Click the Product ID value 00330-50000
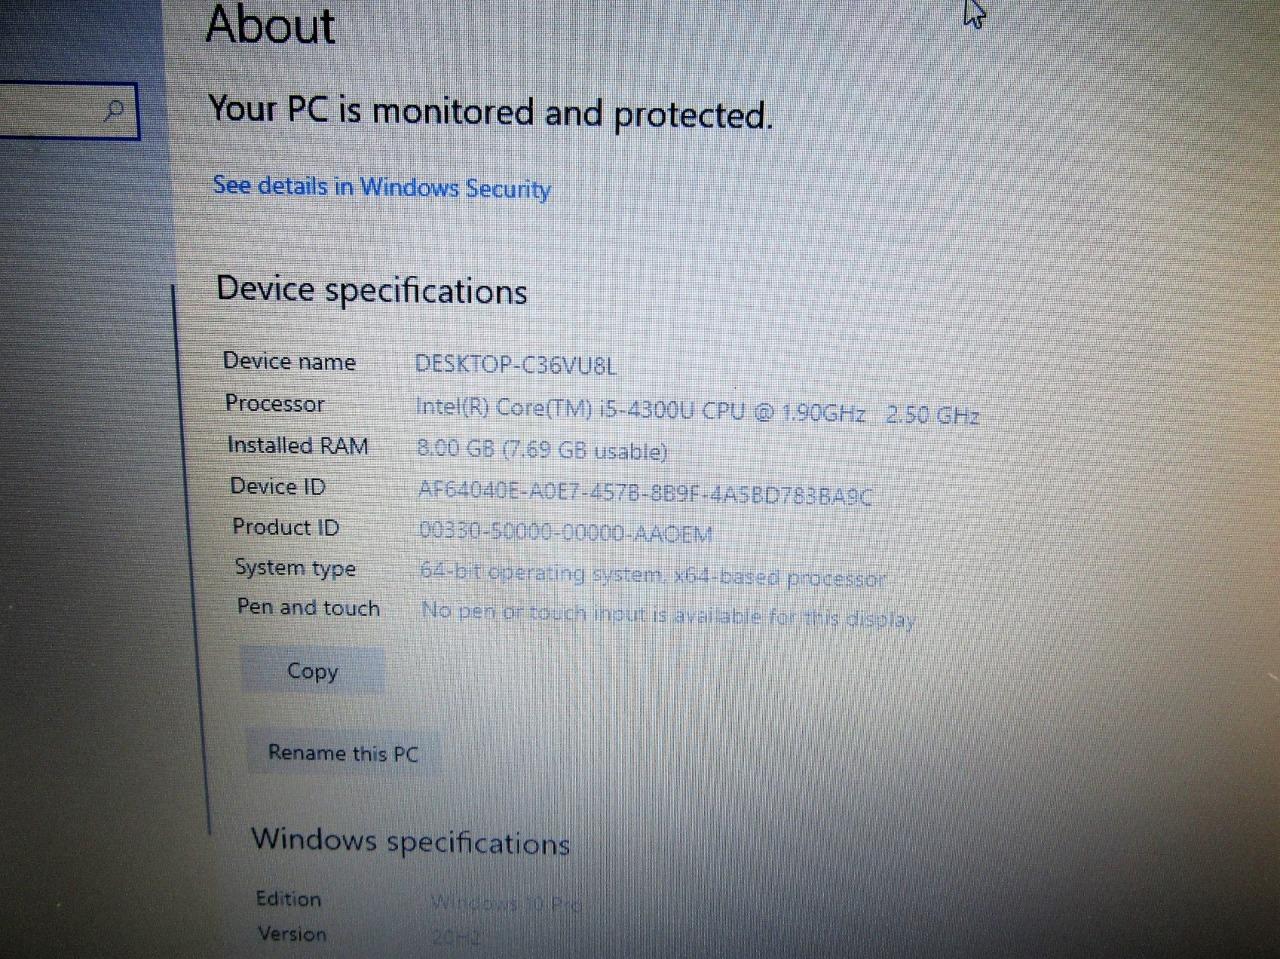1280x959 pixels. point(566,533)
